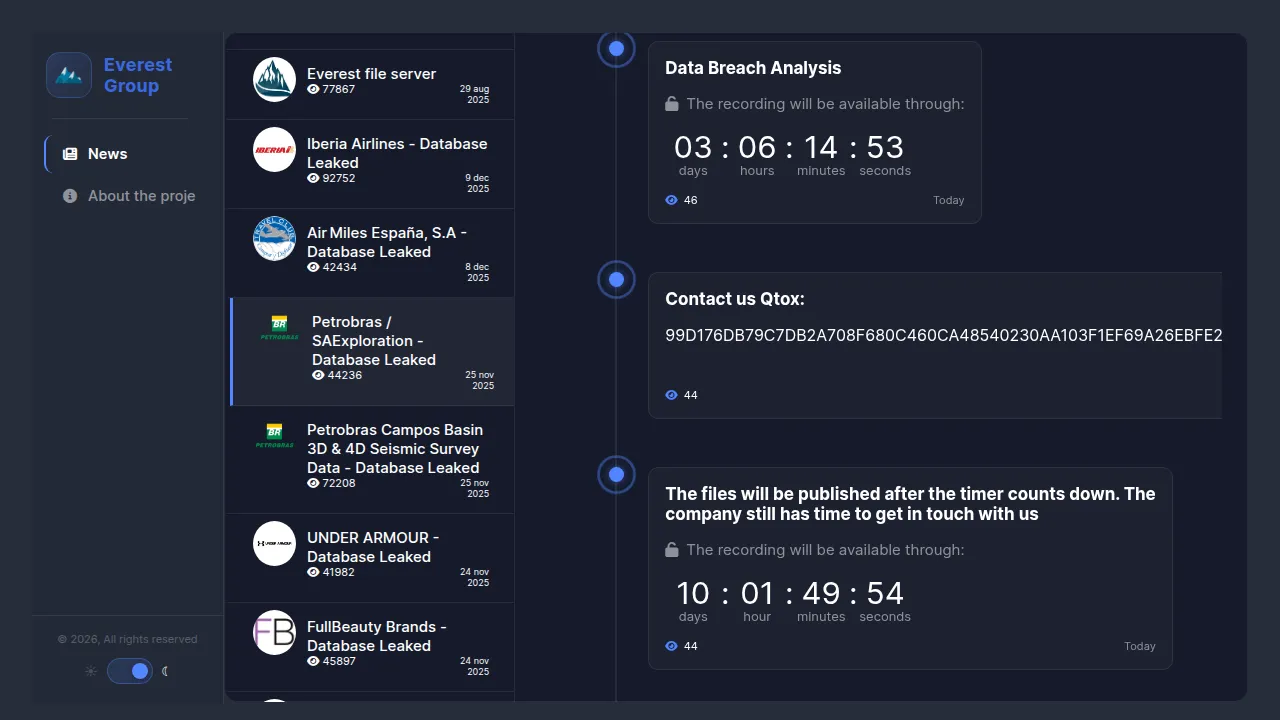Click the Everest file server logo thumbnail
This screenshot has width=1280, height=720.
coord(274,80)
